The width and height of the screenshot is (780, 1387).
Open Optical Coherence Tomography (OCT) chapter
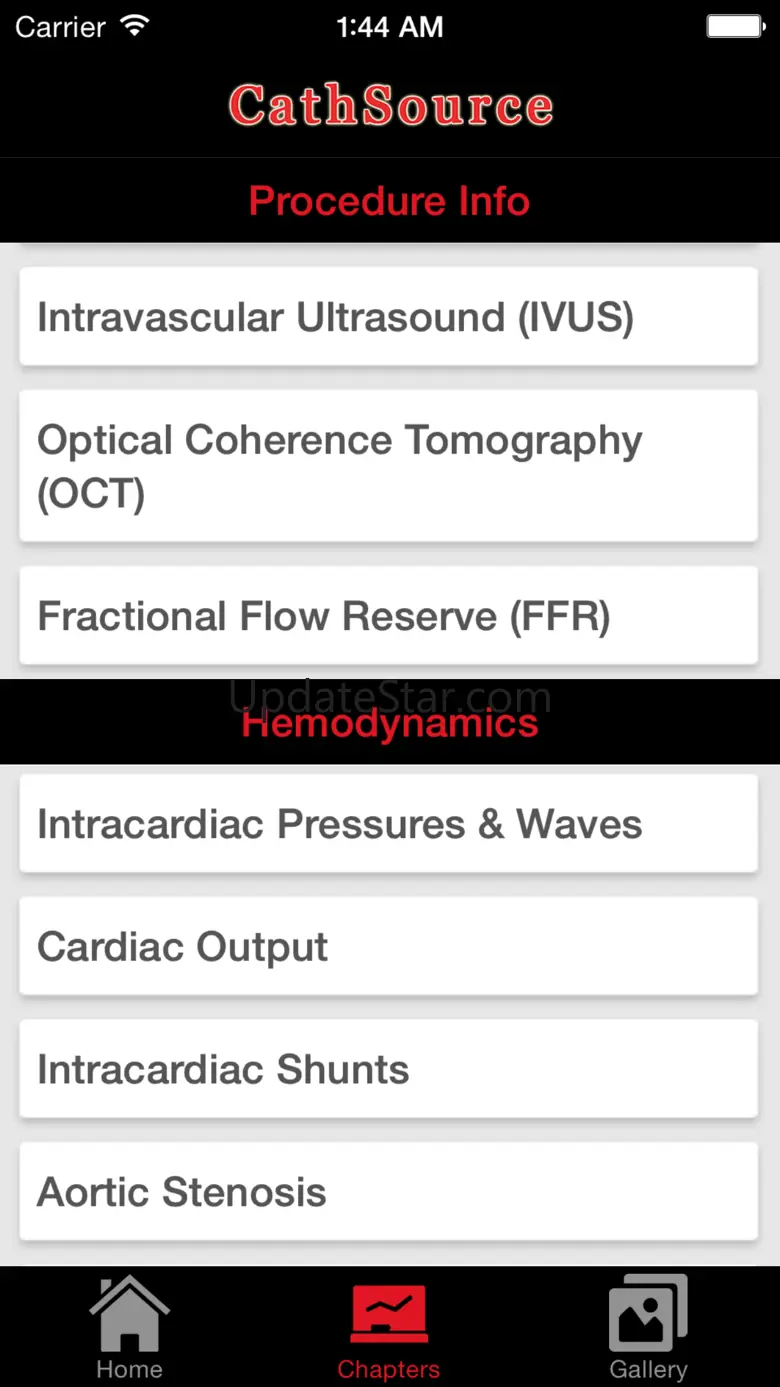click(388, 466)
